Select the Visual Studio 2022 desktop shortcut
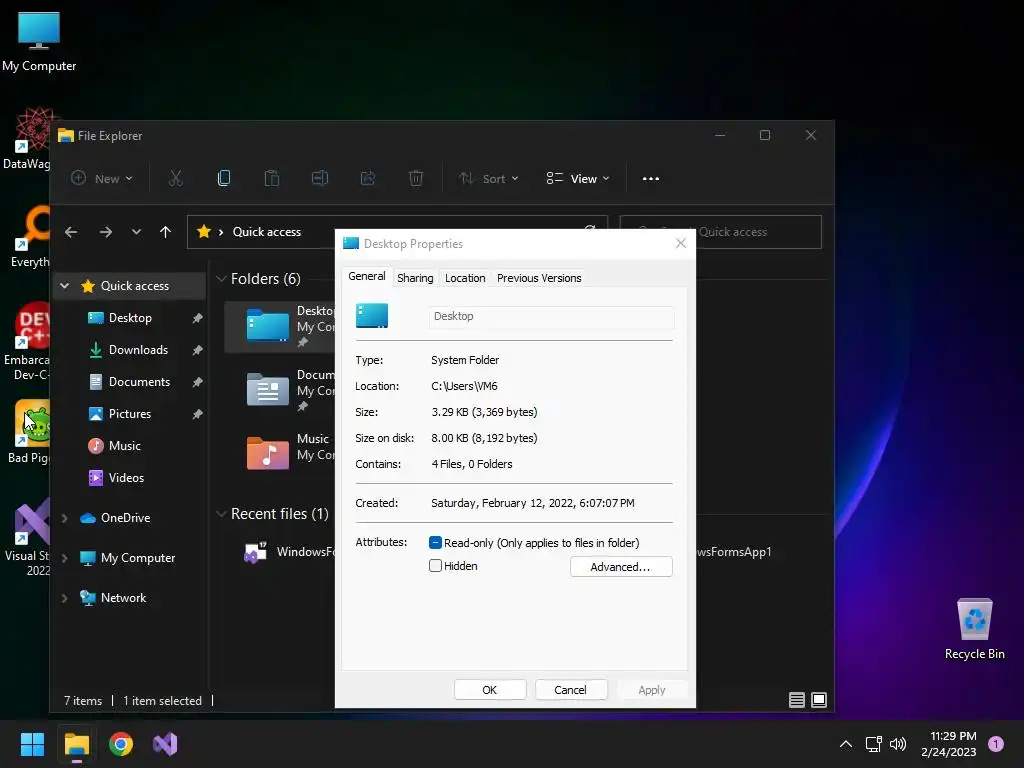The height and width of the screenshot is (768, 1024). 26,539
